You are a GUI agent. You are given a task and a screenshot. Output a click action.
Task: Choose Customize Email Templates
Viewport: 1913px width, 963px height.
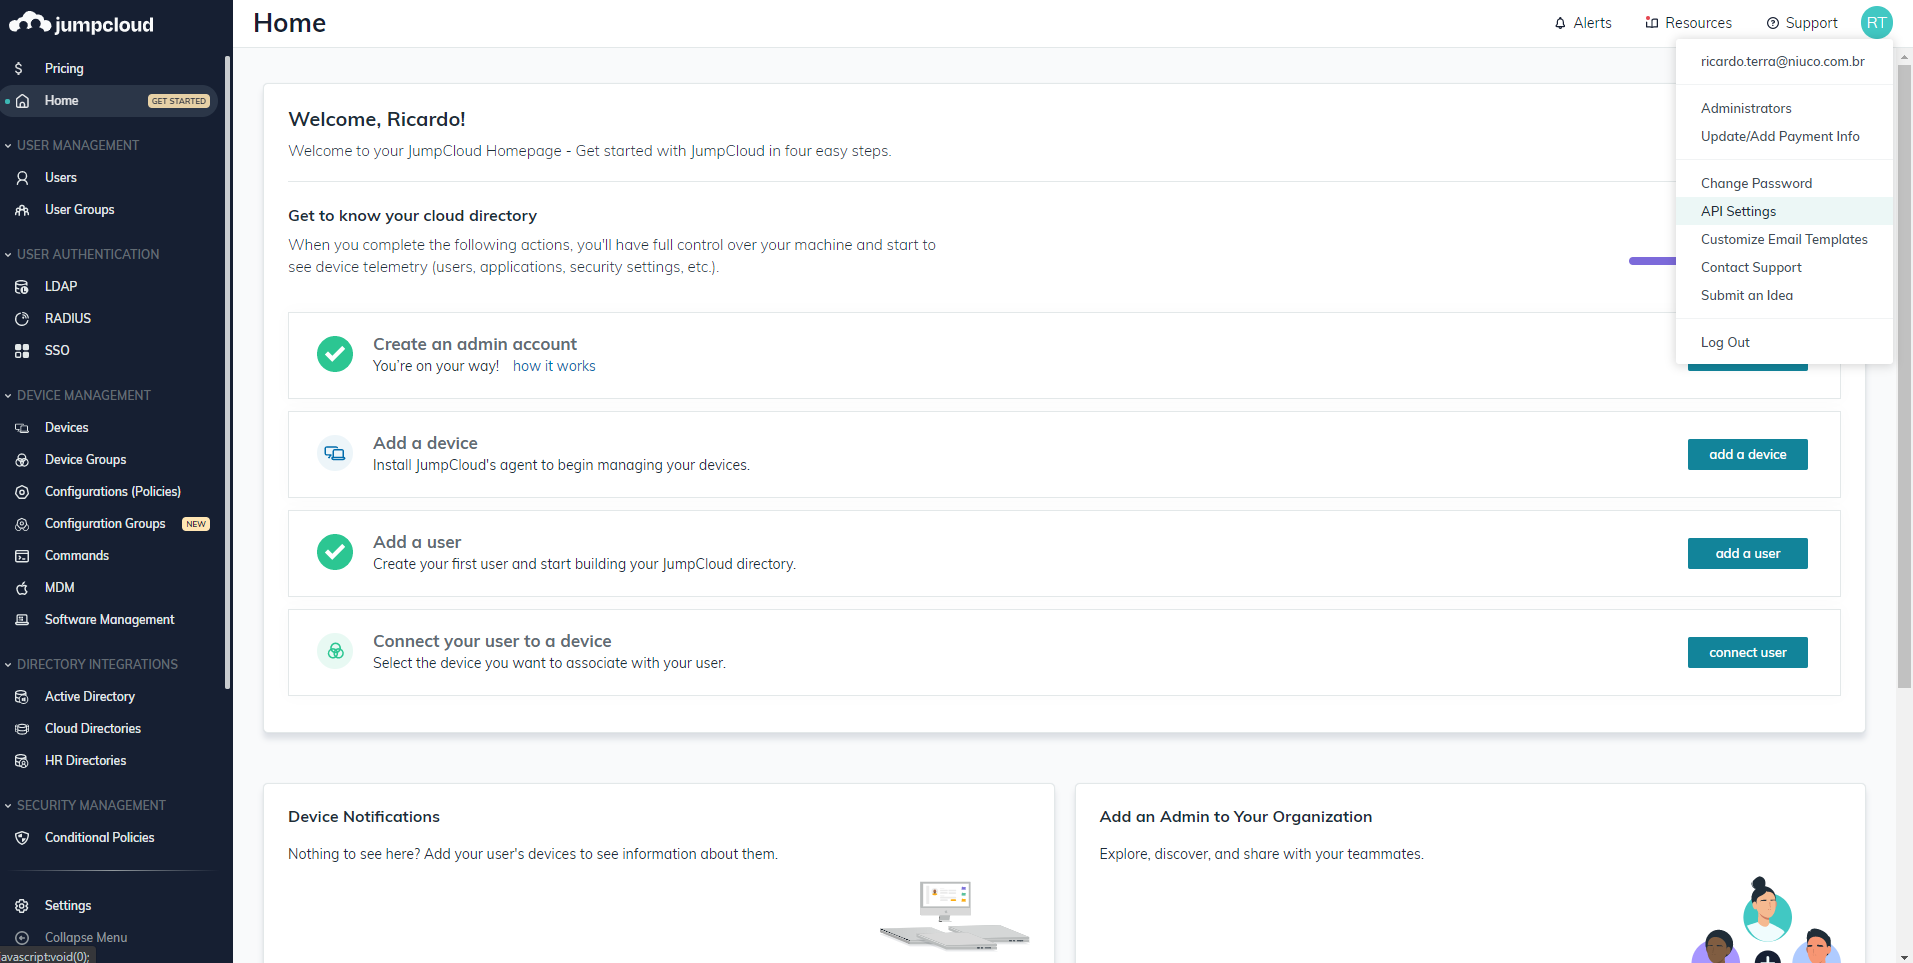pyautogui.click(x=1784, y=239)
